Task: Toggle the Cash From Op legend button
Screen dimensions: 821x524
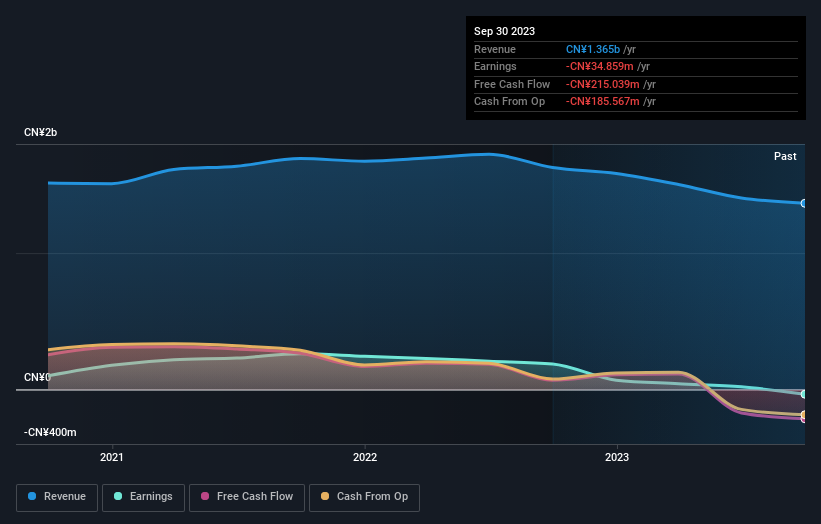Action: 364,497
